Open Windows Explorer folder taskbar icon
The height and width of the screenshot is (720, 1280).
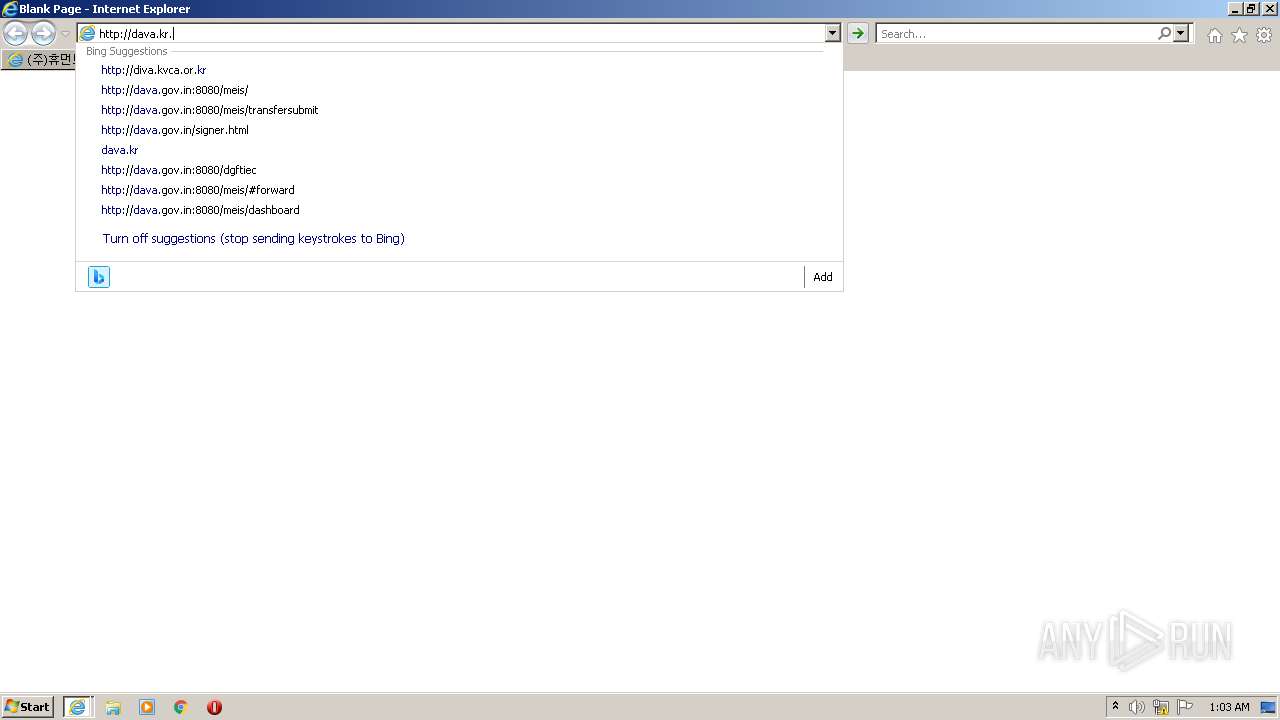click(x=113, y=707)
